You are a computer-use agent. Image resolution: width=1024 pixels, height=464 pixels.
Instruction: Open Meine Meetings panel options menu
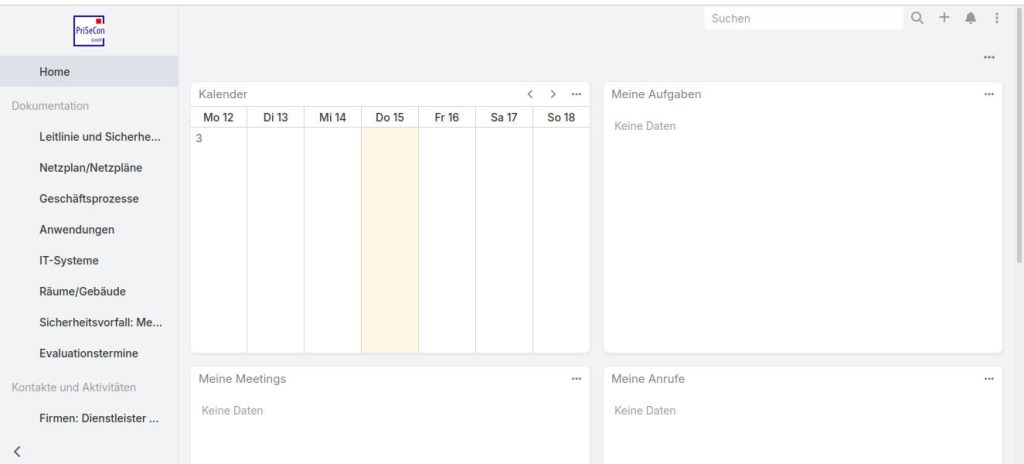tap(576, 379)
